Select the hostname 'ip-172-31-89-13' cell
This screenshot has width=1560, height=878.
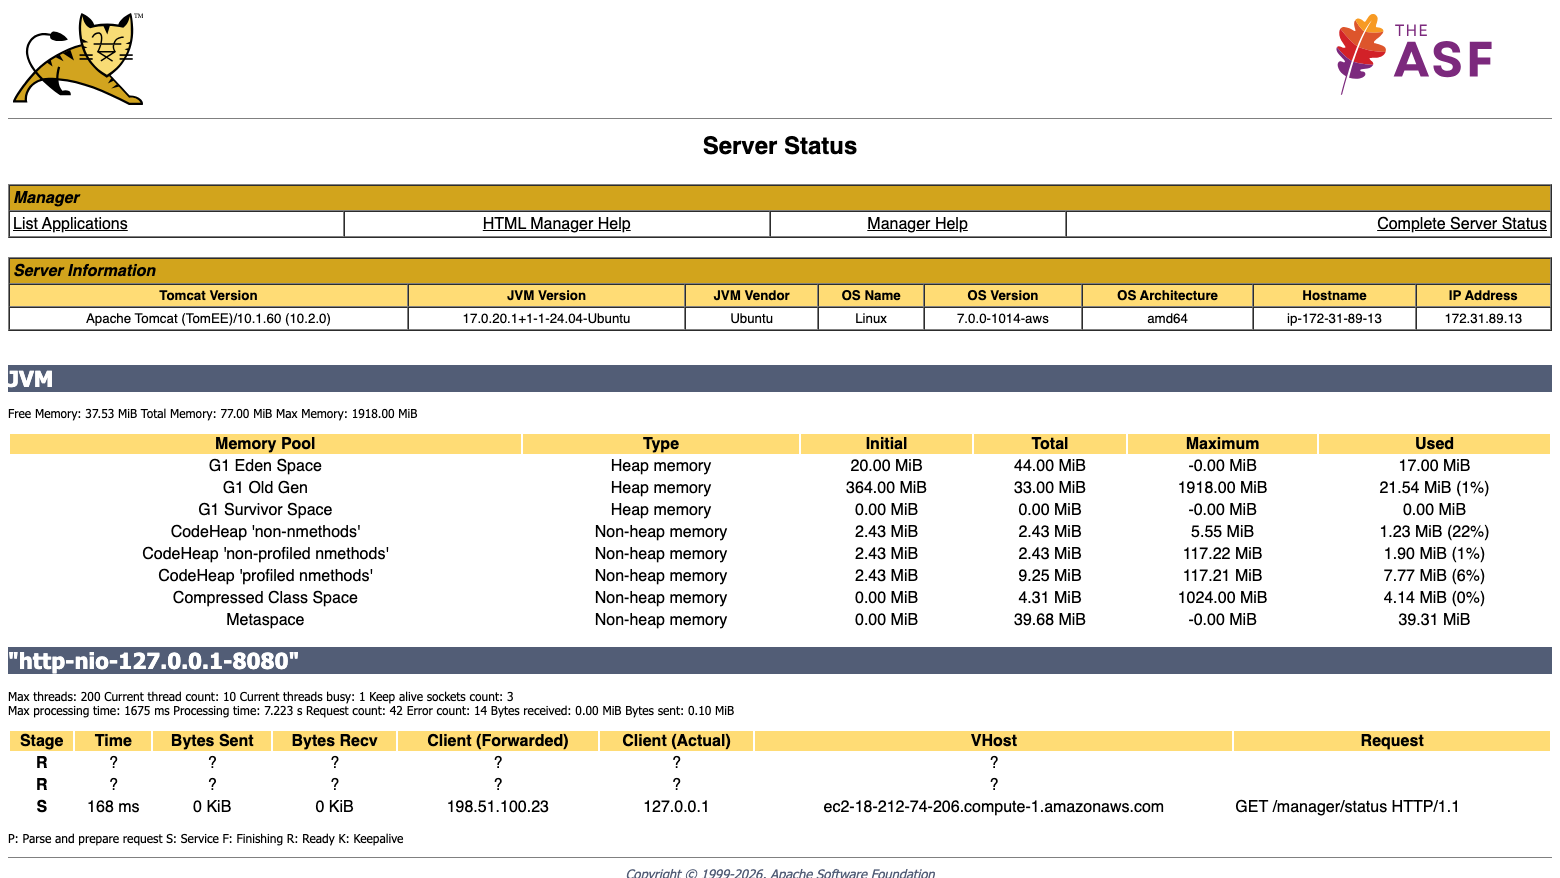pyautogui.click(x=1334, y=319)
